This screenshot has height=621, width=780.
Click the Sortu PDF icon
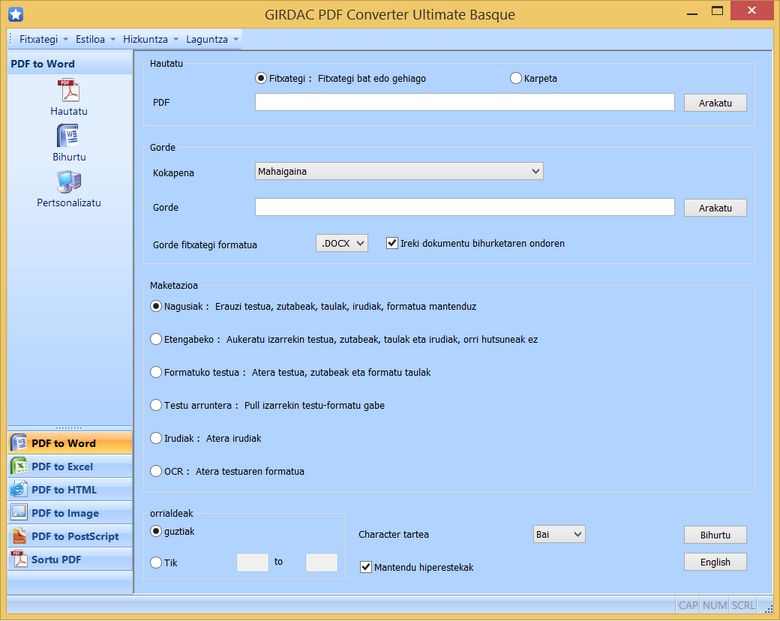[x=19, y=559]
